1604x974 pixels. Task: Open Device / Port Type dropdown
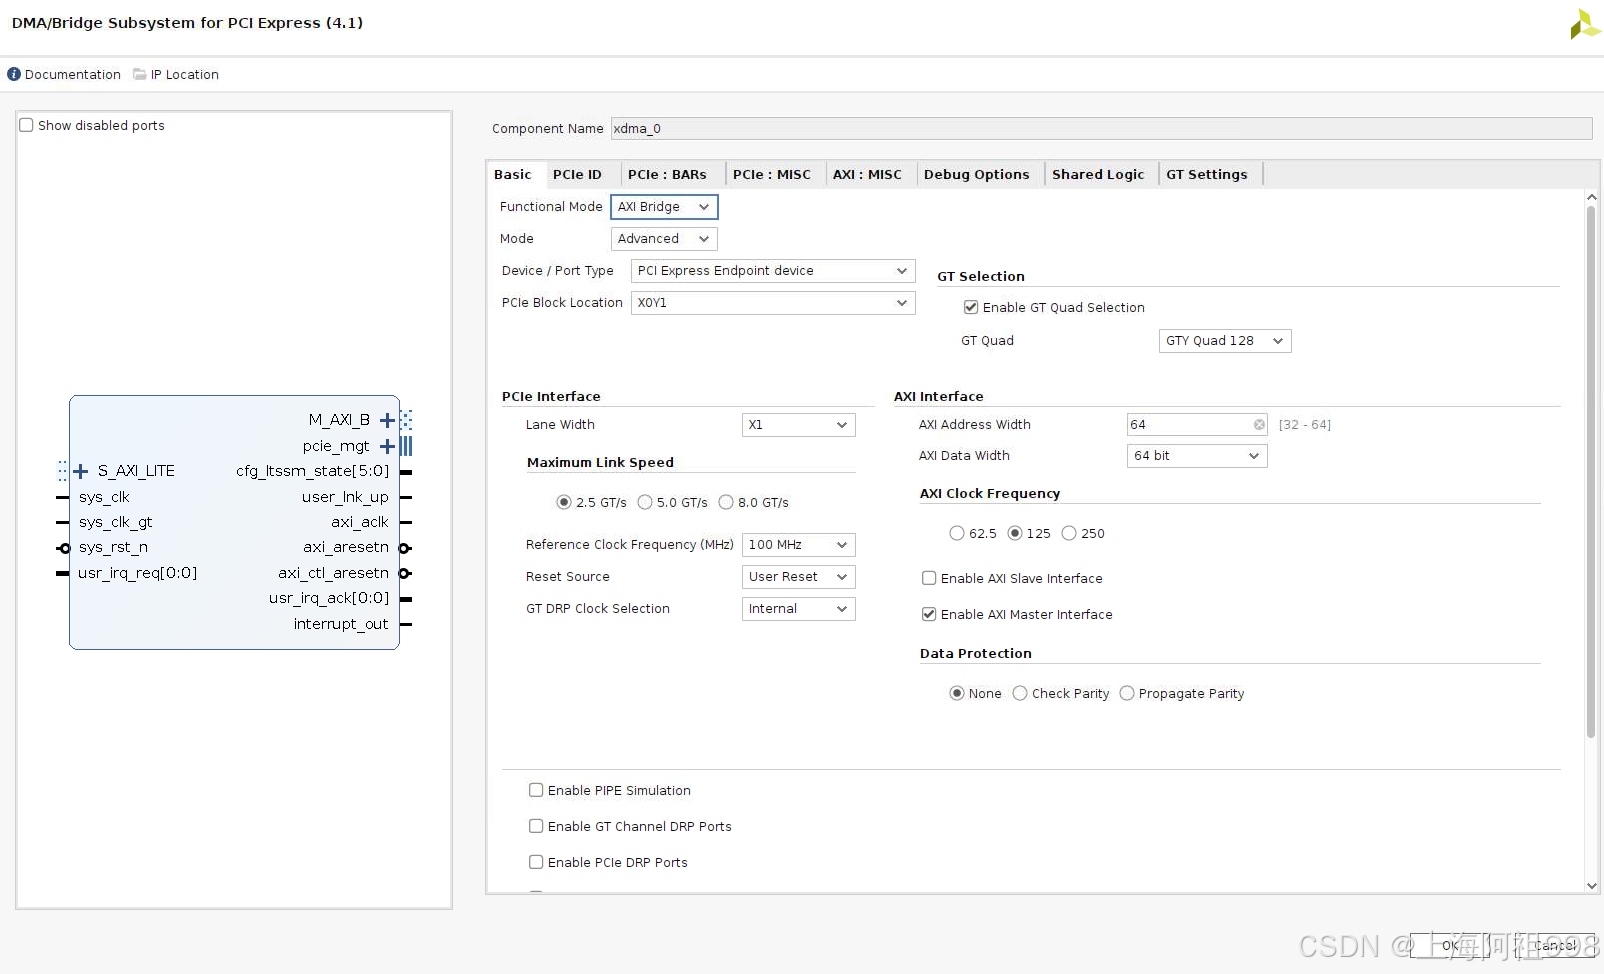click(773, 271)
